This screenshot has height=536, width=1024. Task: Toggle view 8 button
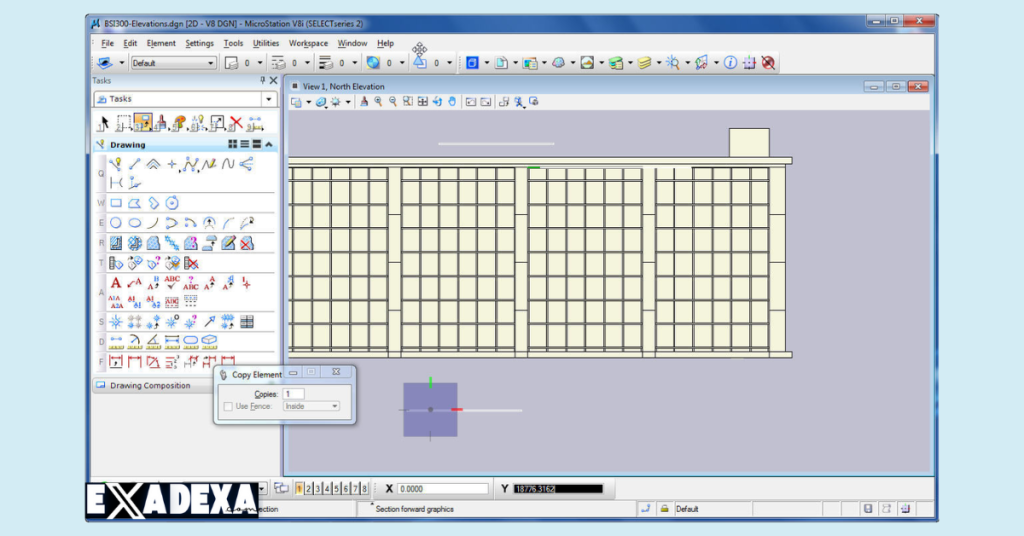364,488
